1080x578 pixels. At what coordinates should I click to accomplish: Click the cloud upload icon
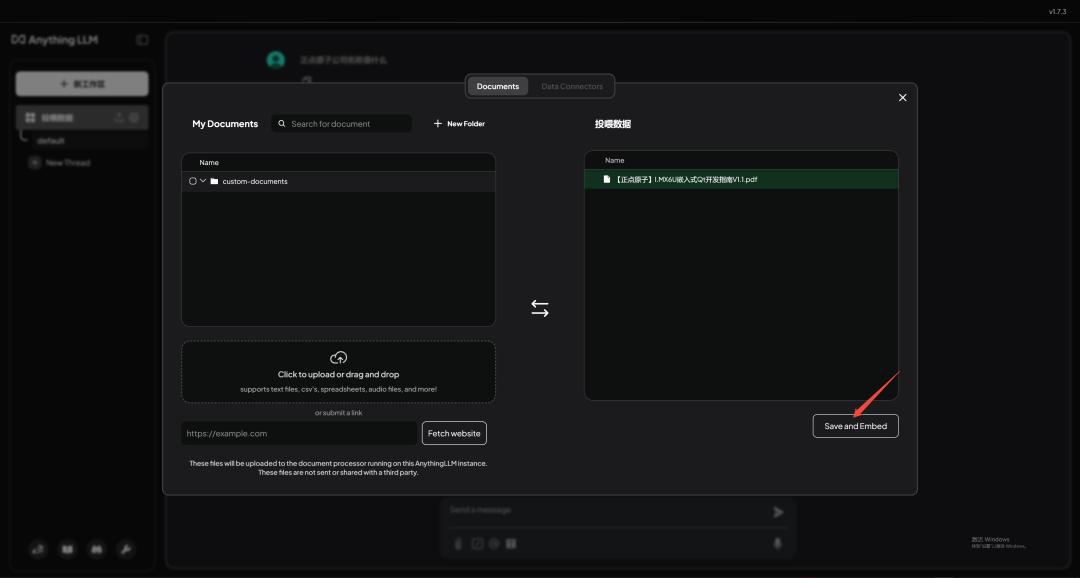coord(338,358)
